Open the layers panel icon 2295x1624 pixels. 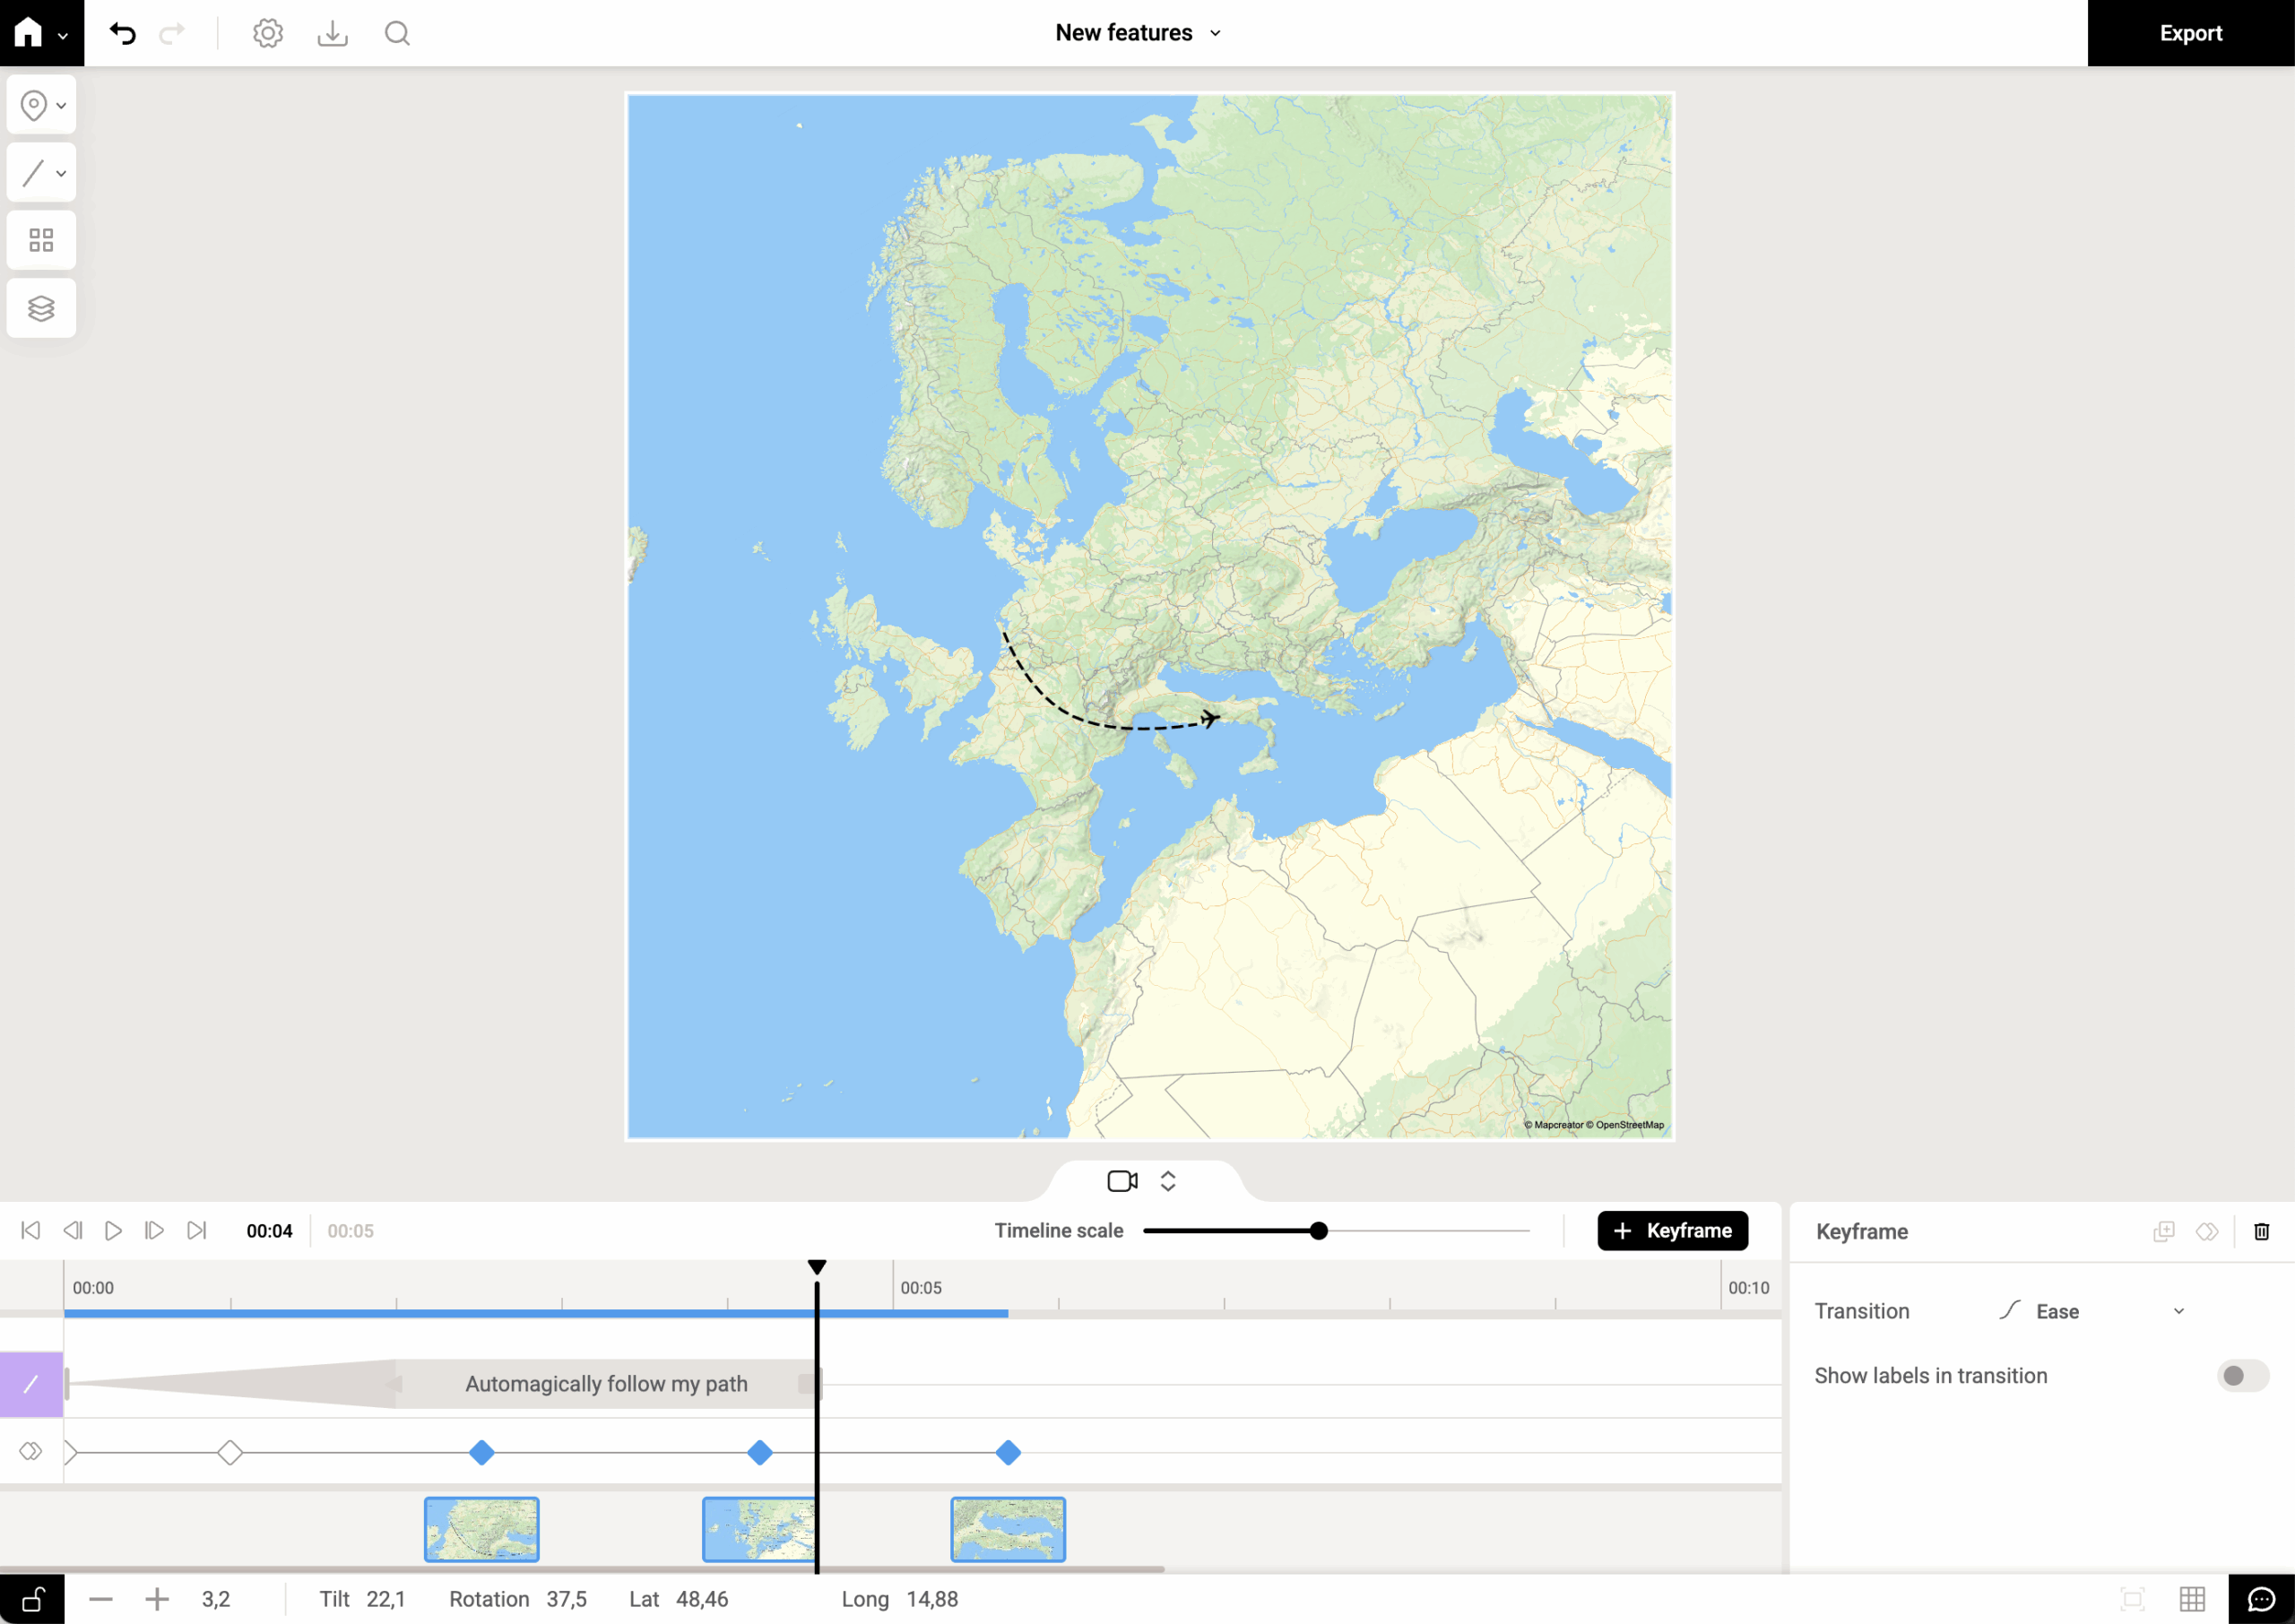[41, 308]
